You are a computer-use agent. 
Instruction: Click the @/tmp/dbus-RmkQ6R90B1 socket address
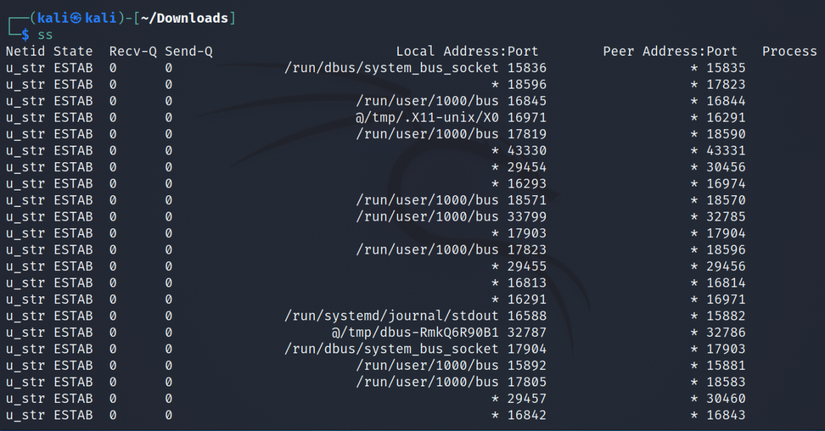click(x=415, y=332)
